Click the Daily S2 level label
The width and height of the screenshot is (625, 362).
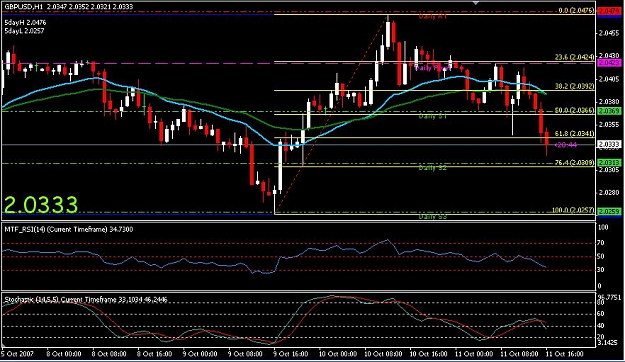pyautogui.click(x=432, y=168)
